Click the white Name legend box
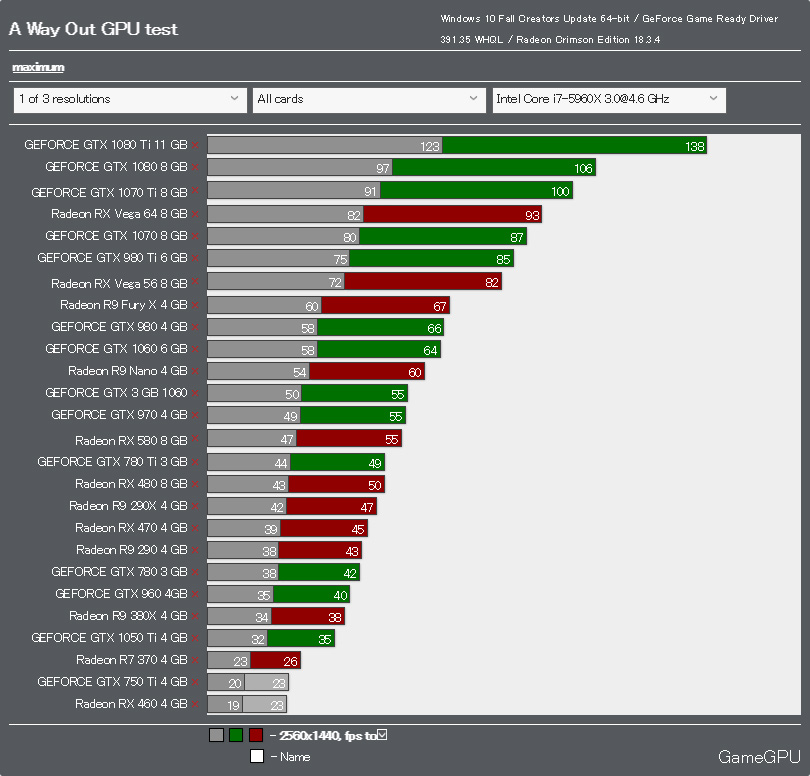The height and width of the screenshot is (776, 810). point(257,756)
